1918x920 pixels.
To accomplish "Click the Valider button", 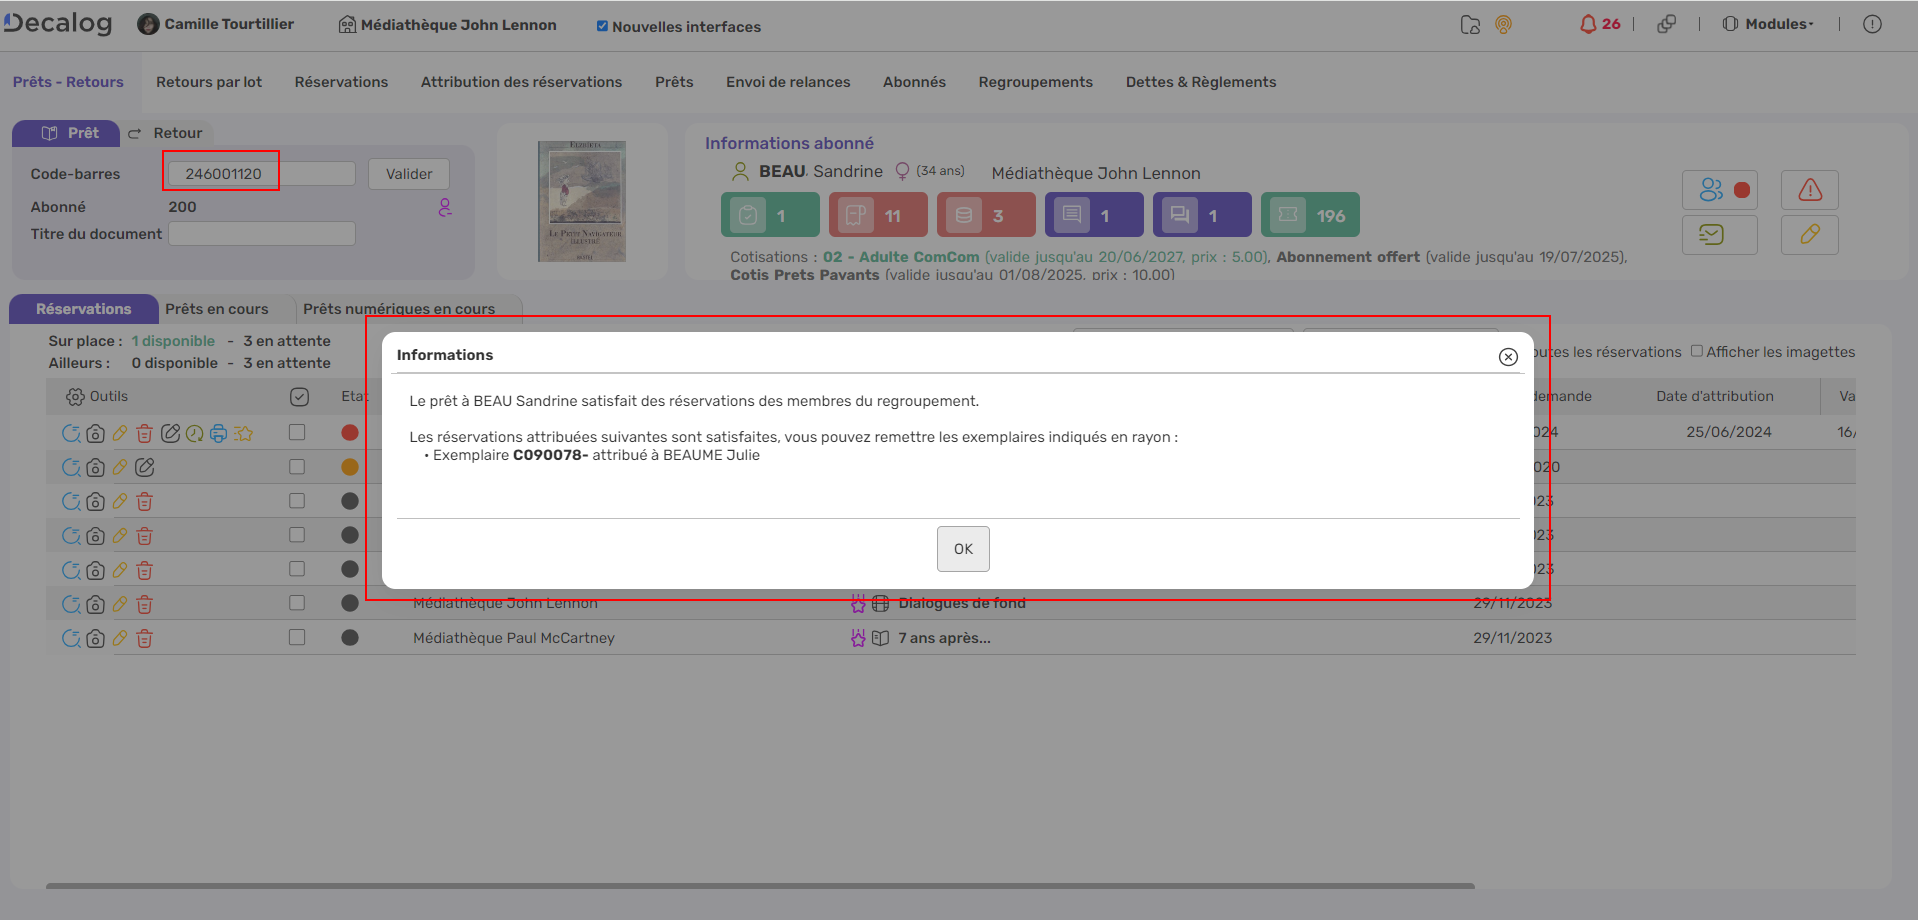I will click(x=408, y=173).
